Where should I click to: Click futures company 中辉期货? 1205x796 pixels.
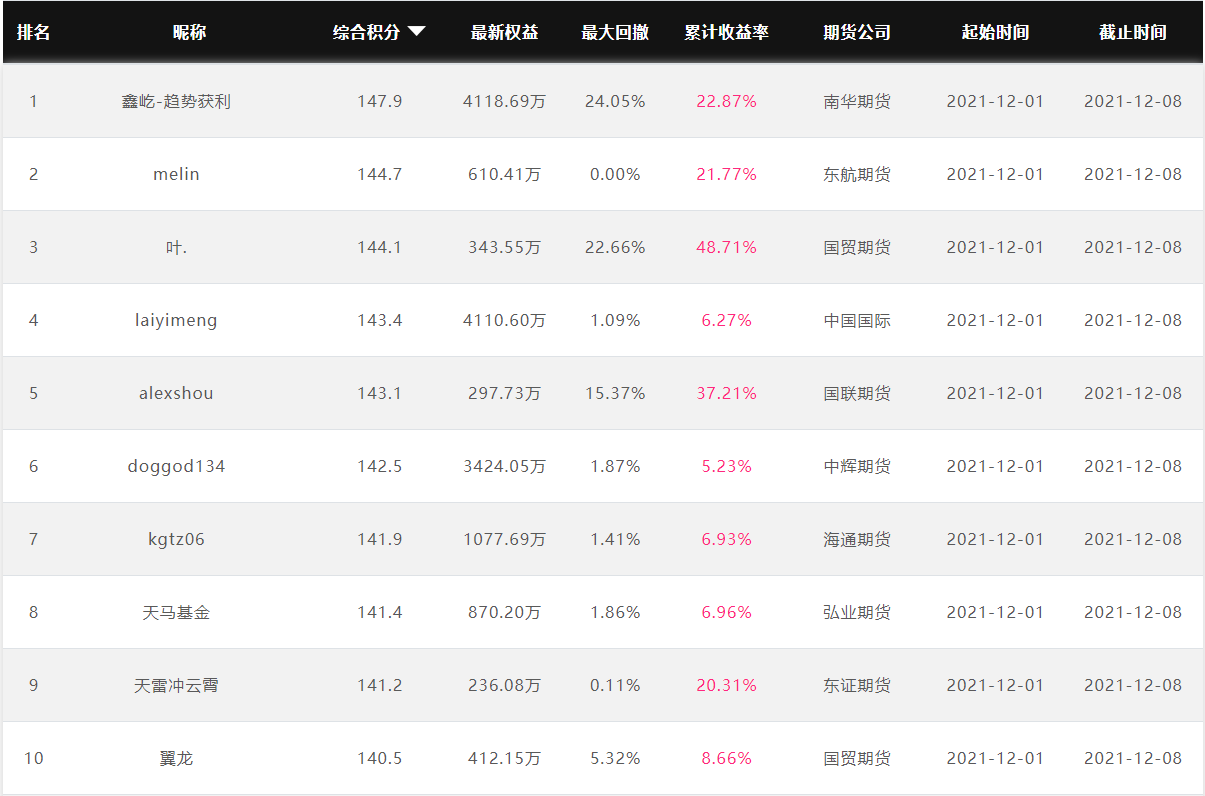tap(857, 466)
